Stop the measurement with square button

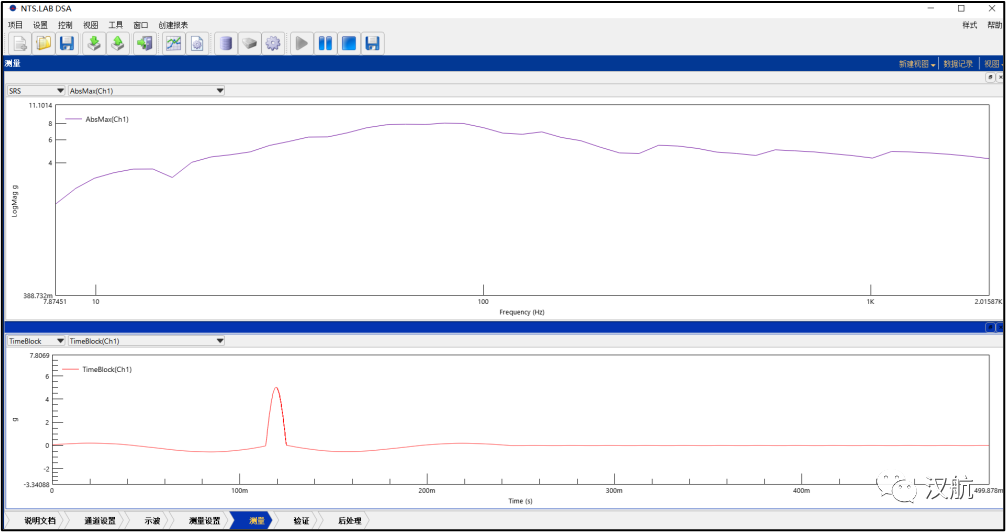click(x=348, y=44)
